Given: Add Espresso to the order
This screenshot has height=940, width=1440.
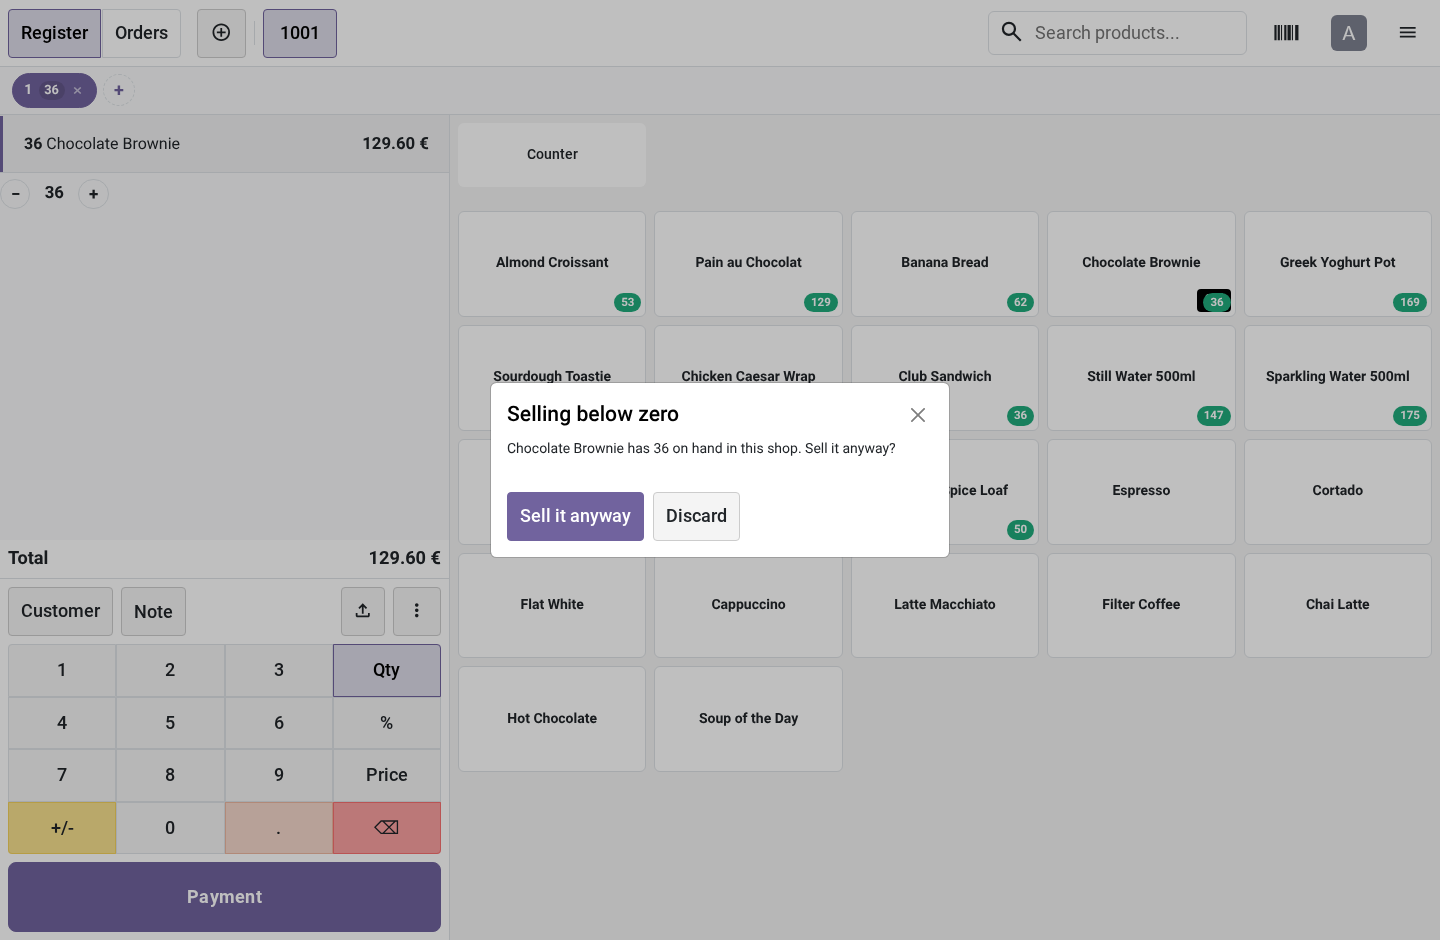Looking at the screenshot, I should pos(1141,492).
